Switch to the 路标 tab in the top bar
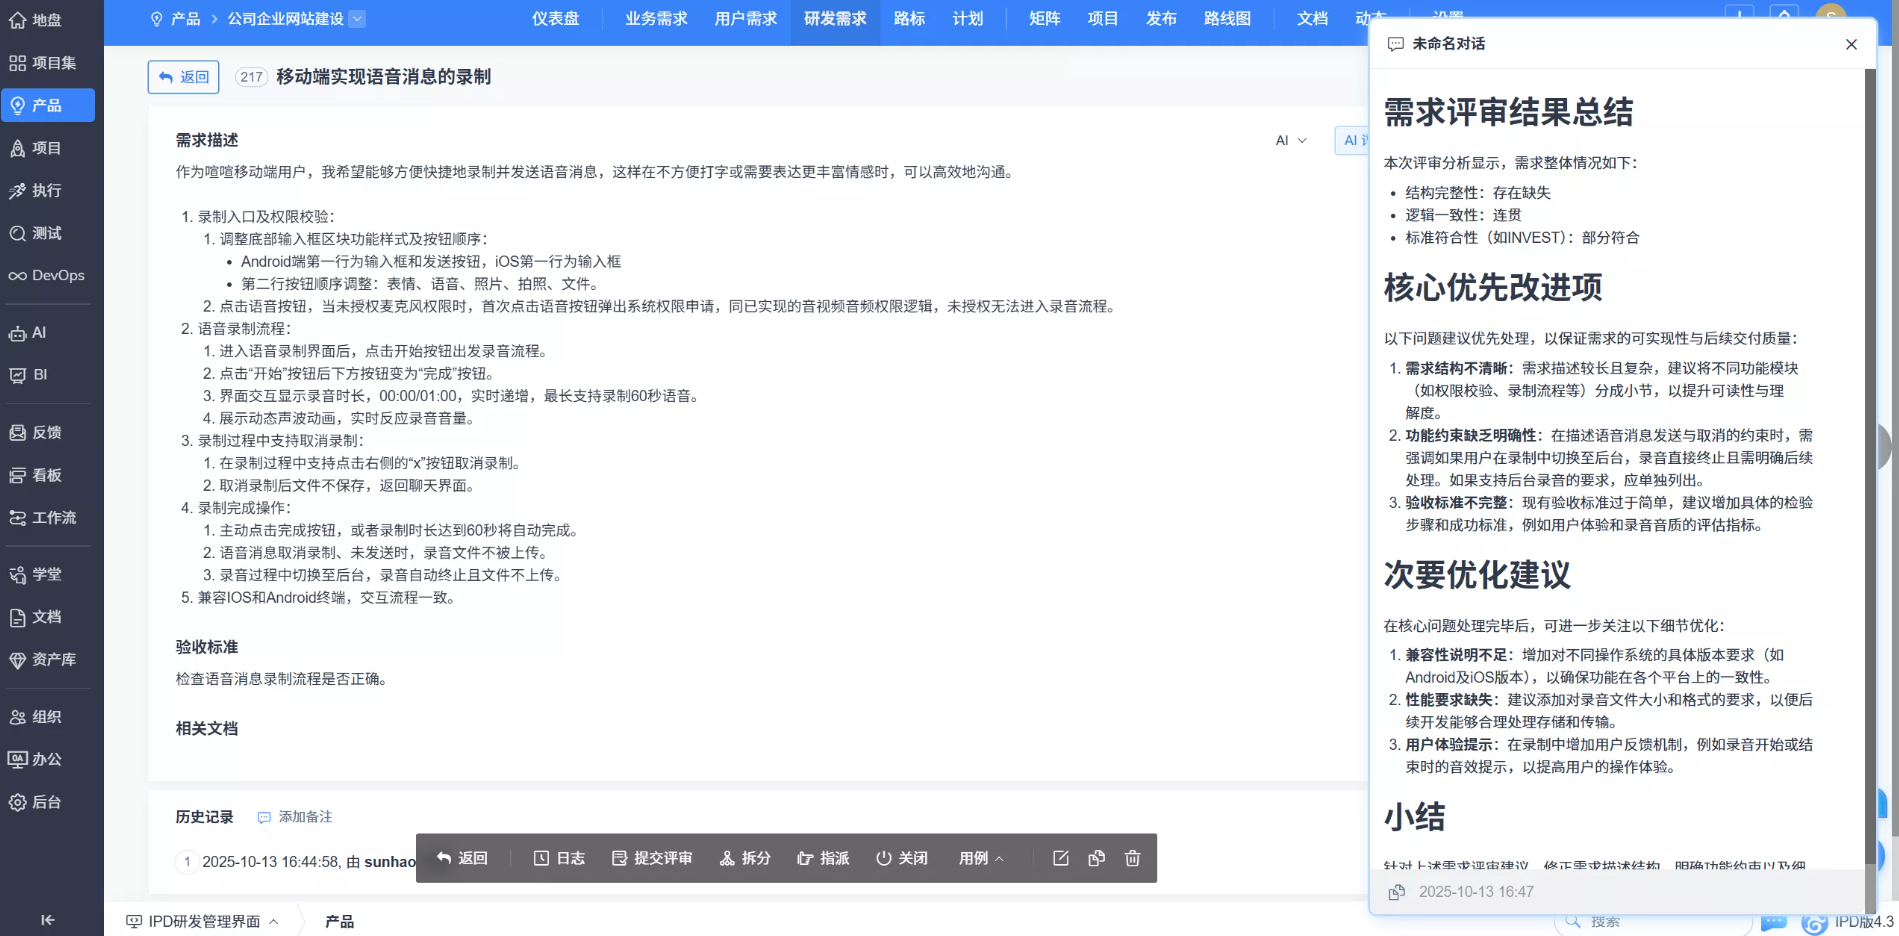The height and width of the screenshot is (936, 1899). pyautogui.click(x=908, y=18)
